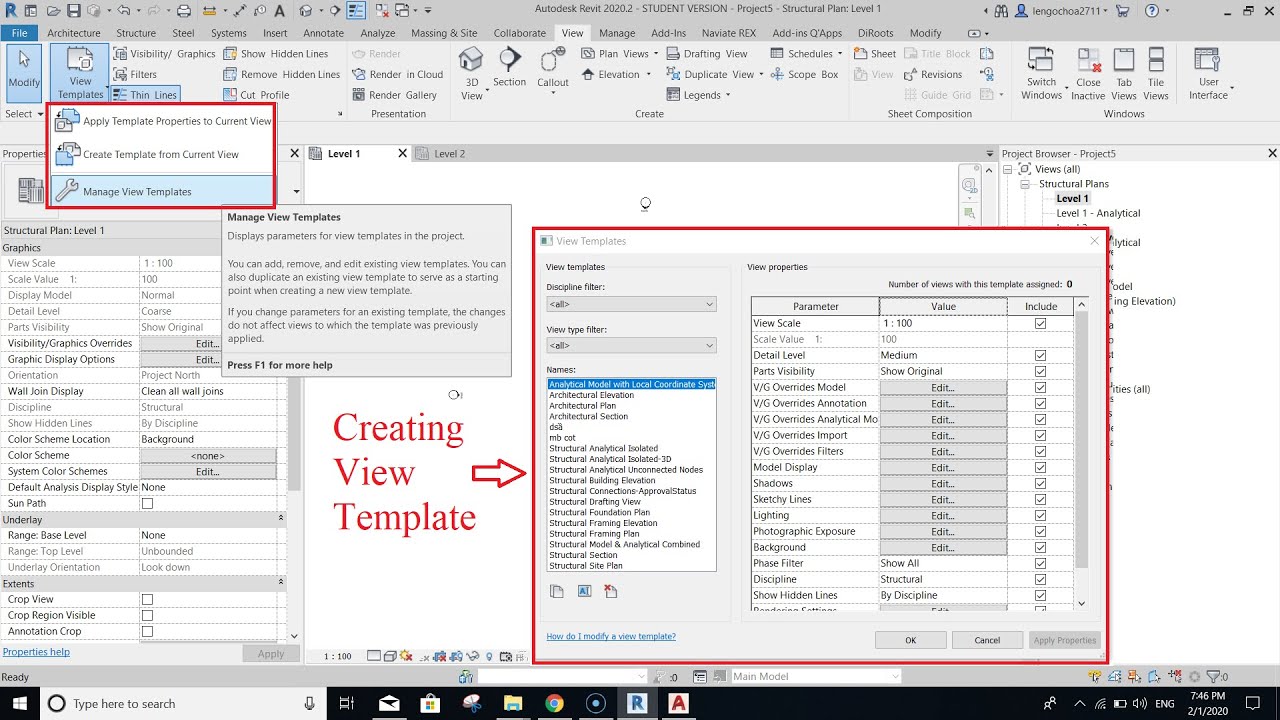Uncheck Include for Detail Level
Image resolution: width=1280 pixels, height=720 pixels.
(x=1041, y=355)
